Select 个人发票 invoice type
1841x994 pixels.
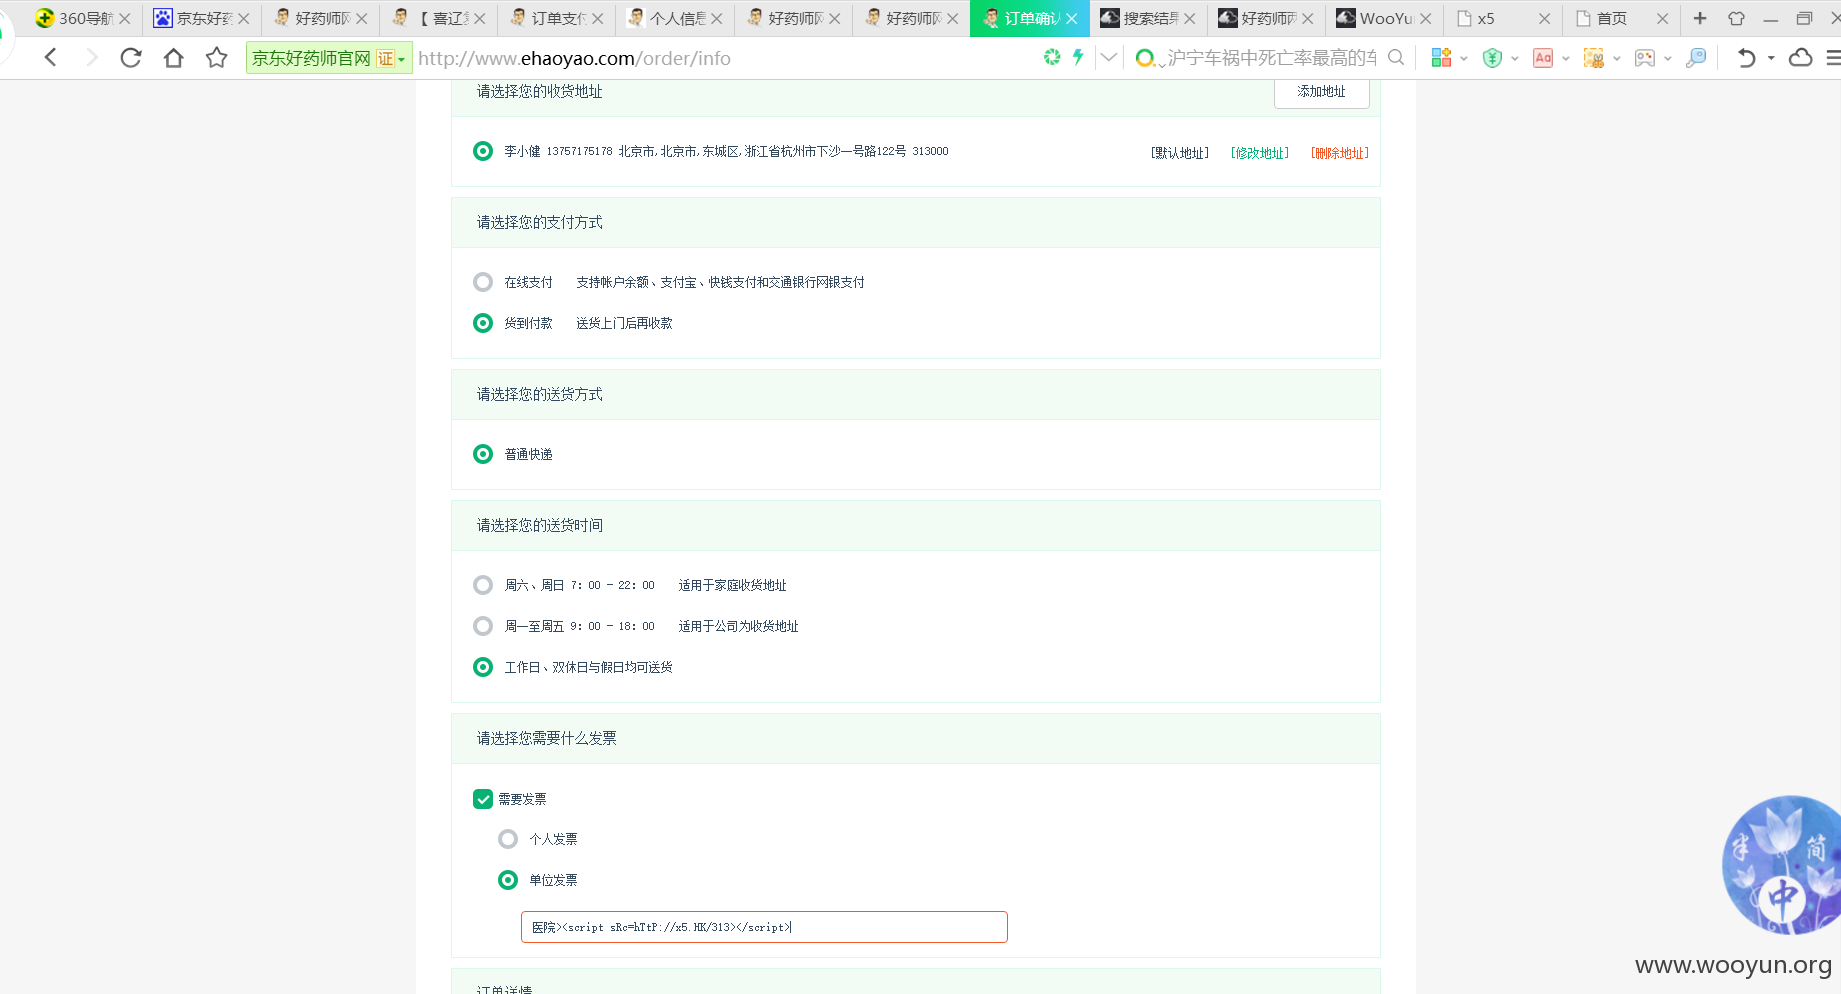click(x=508, y=839)
